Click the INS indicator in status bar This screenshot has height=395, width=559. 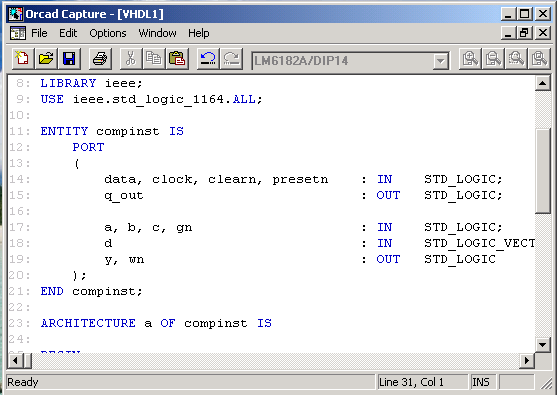coord(481,382)
